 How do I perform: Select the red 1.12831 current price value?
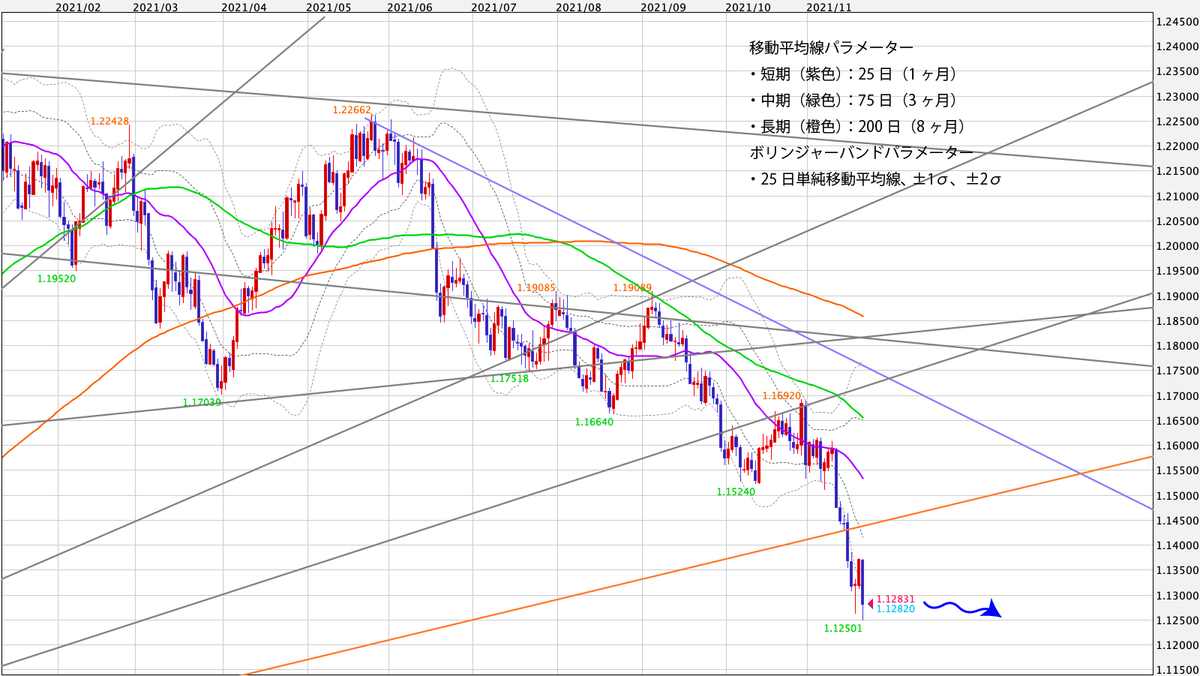click(894, 599)
